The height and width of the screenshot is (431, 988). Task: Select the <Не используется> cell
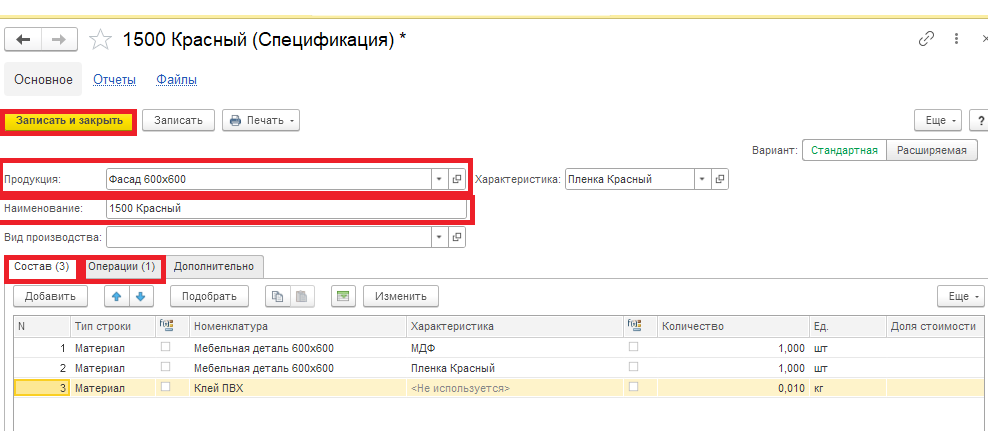click(x=514, y=388)
